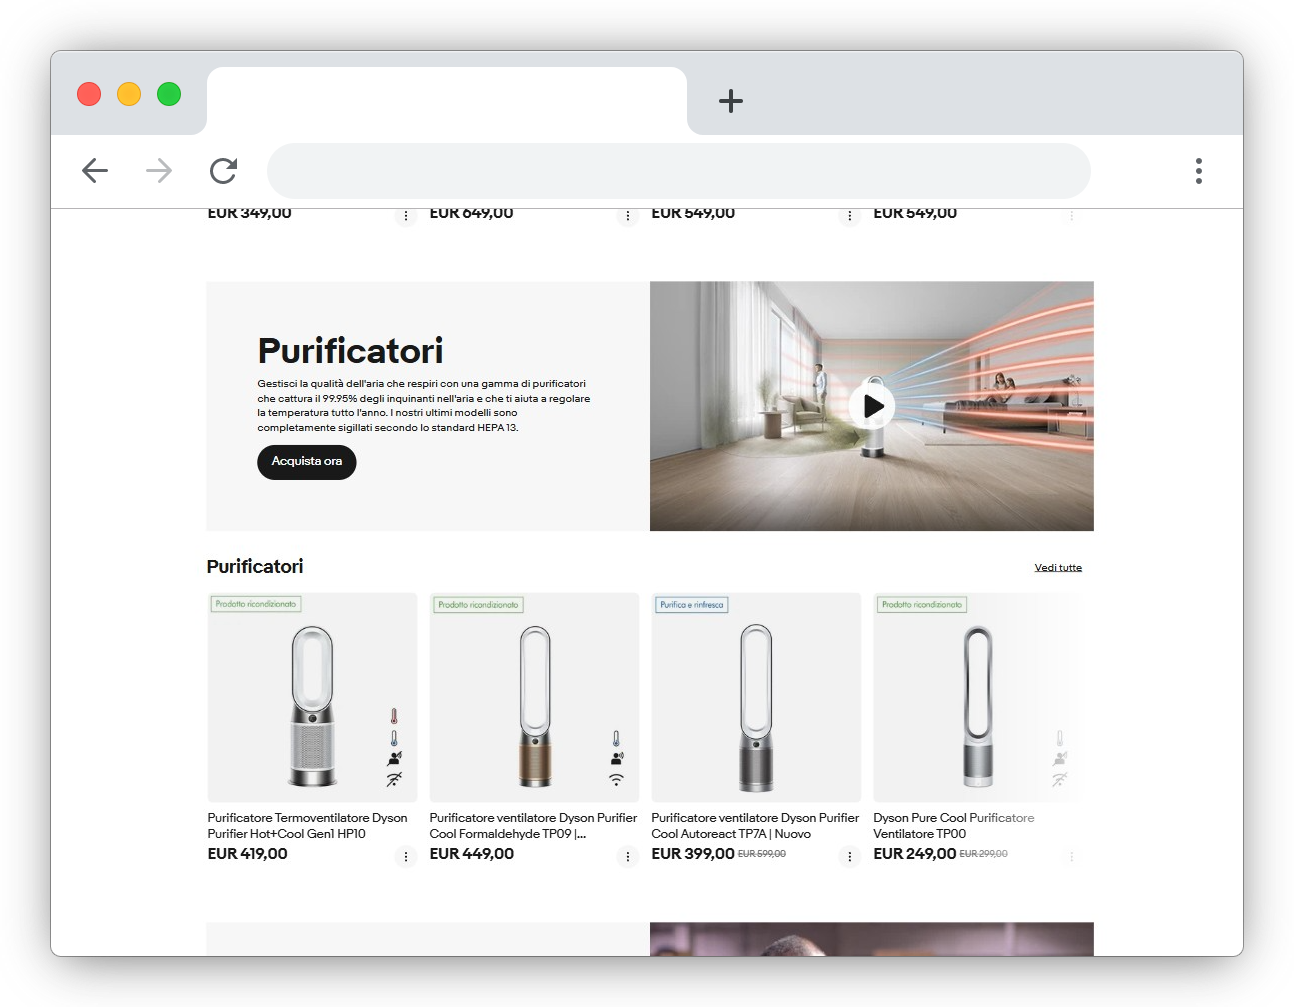This screenshot has height=1007, width=1294.
Task: Reload the current page
Action: (223, 171)
